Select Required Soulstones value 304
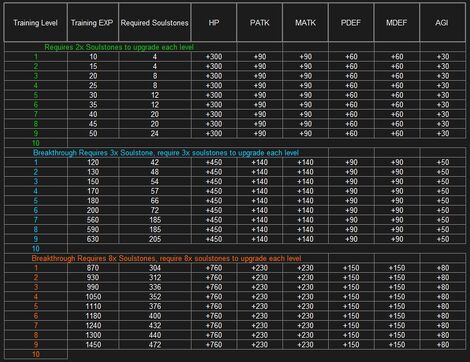The image size is (470, 362). [155, 268]
